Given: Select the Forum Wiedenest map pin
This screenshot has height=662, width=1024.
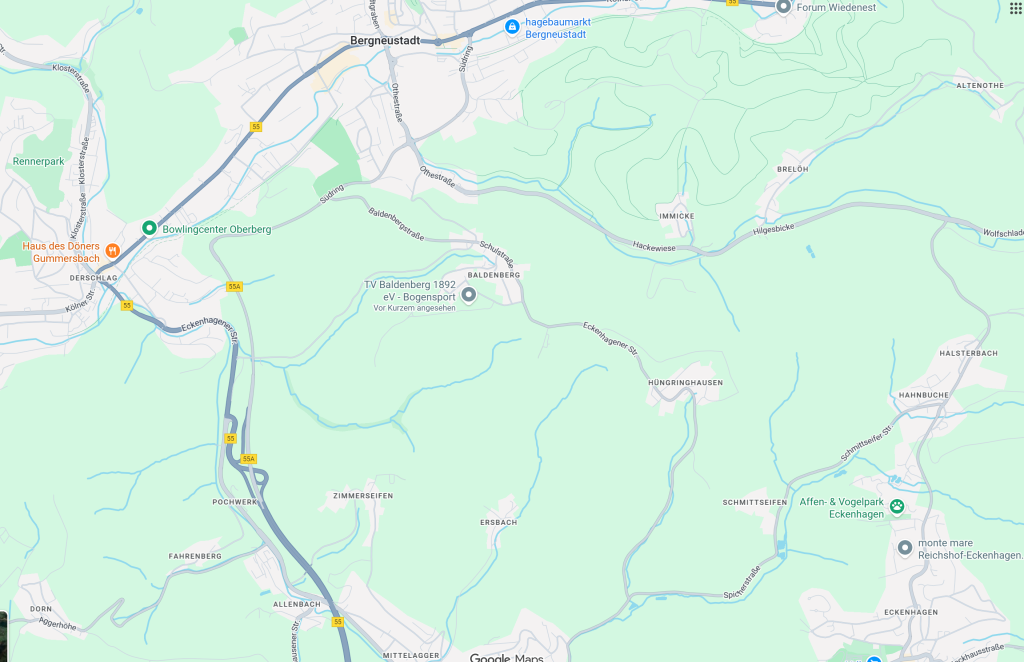Looking at the screenshot, I should pos(783,7).
